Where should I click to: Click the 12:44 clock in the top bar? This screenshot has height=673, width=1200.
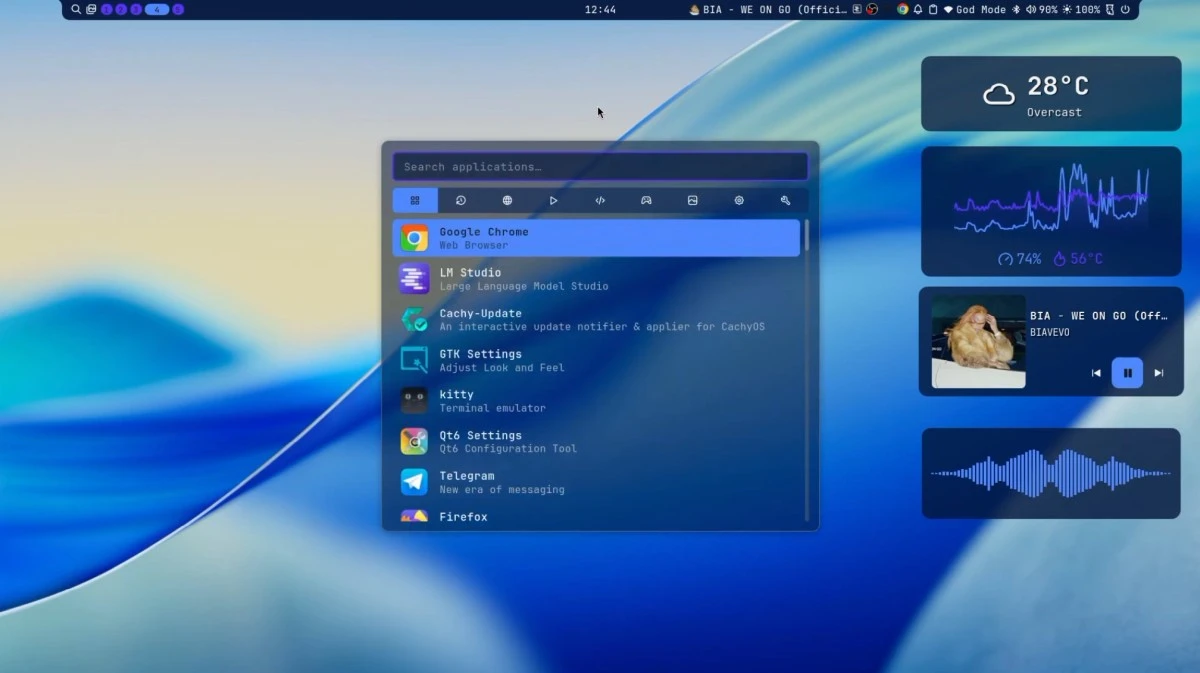[600, 9]
